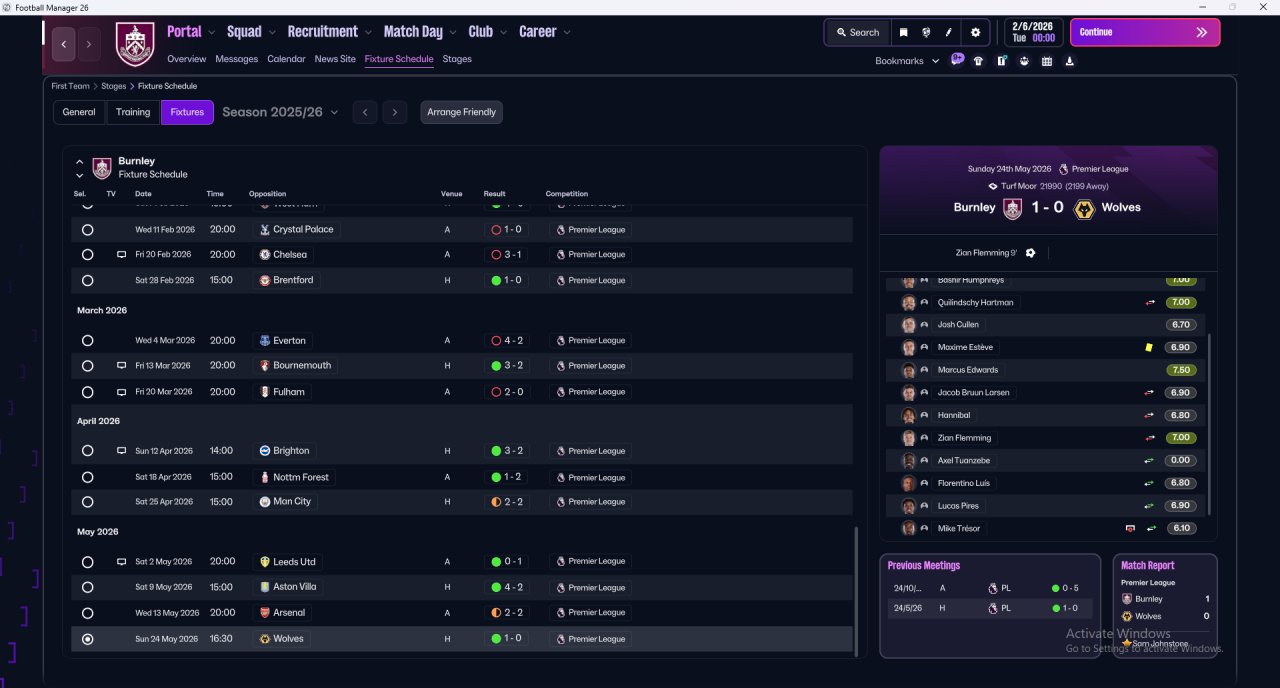Open the messages bubble with 9+ badge
This screenshot has height=688, width=1280.
pyautogui.click(x=957, y=60)
